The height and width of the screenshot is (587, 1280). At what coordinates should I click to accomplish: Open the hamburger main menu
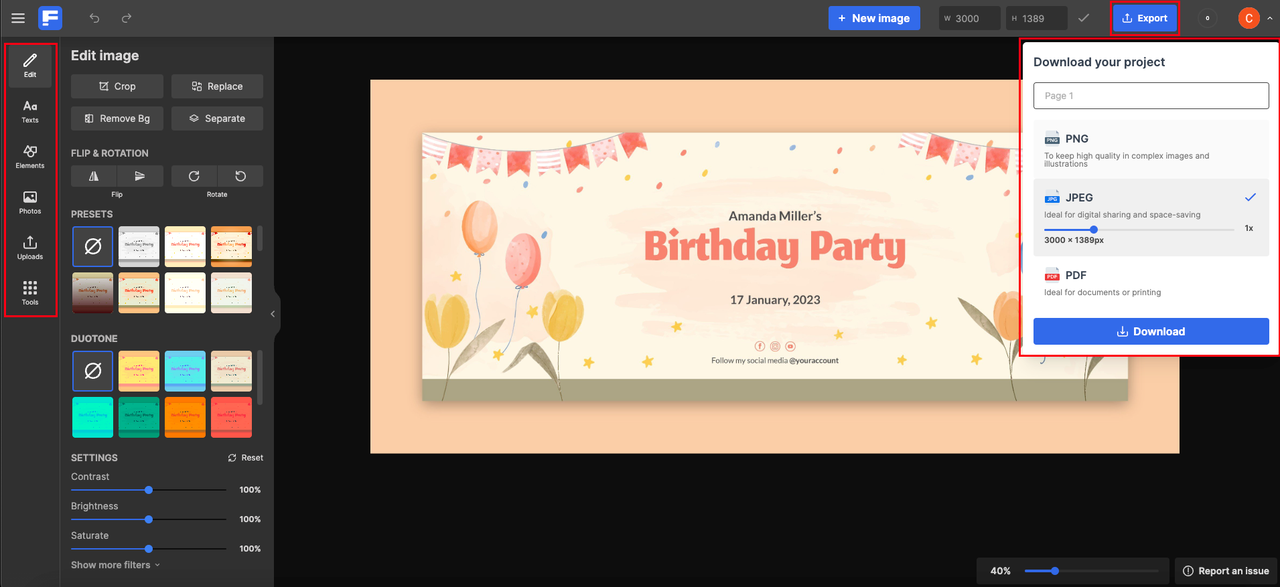pos(18,18)
